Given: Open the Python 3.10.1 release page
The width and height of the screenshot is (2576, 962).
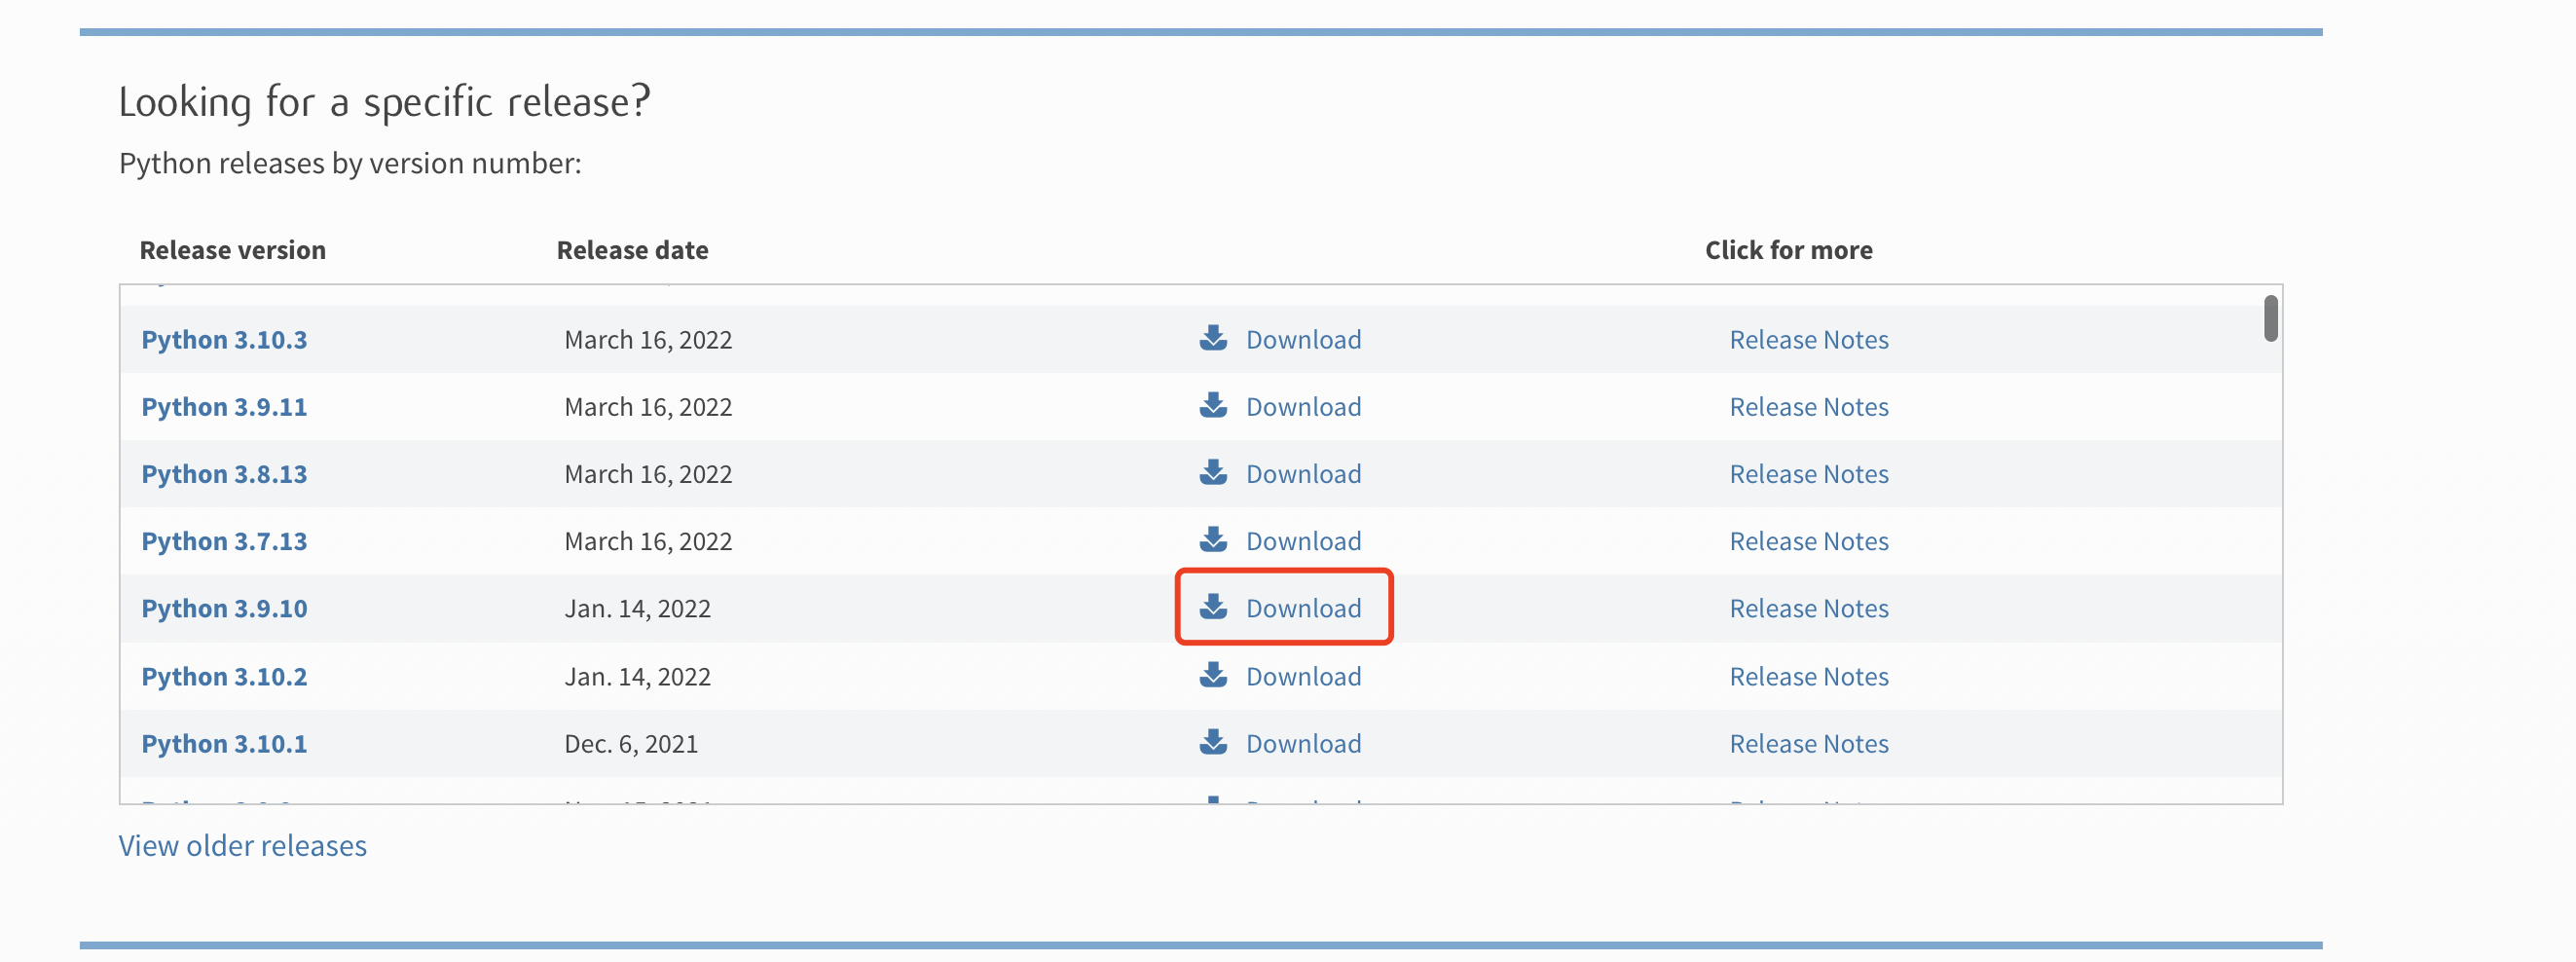Looking at the screenshot, I should coord(224,744).
